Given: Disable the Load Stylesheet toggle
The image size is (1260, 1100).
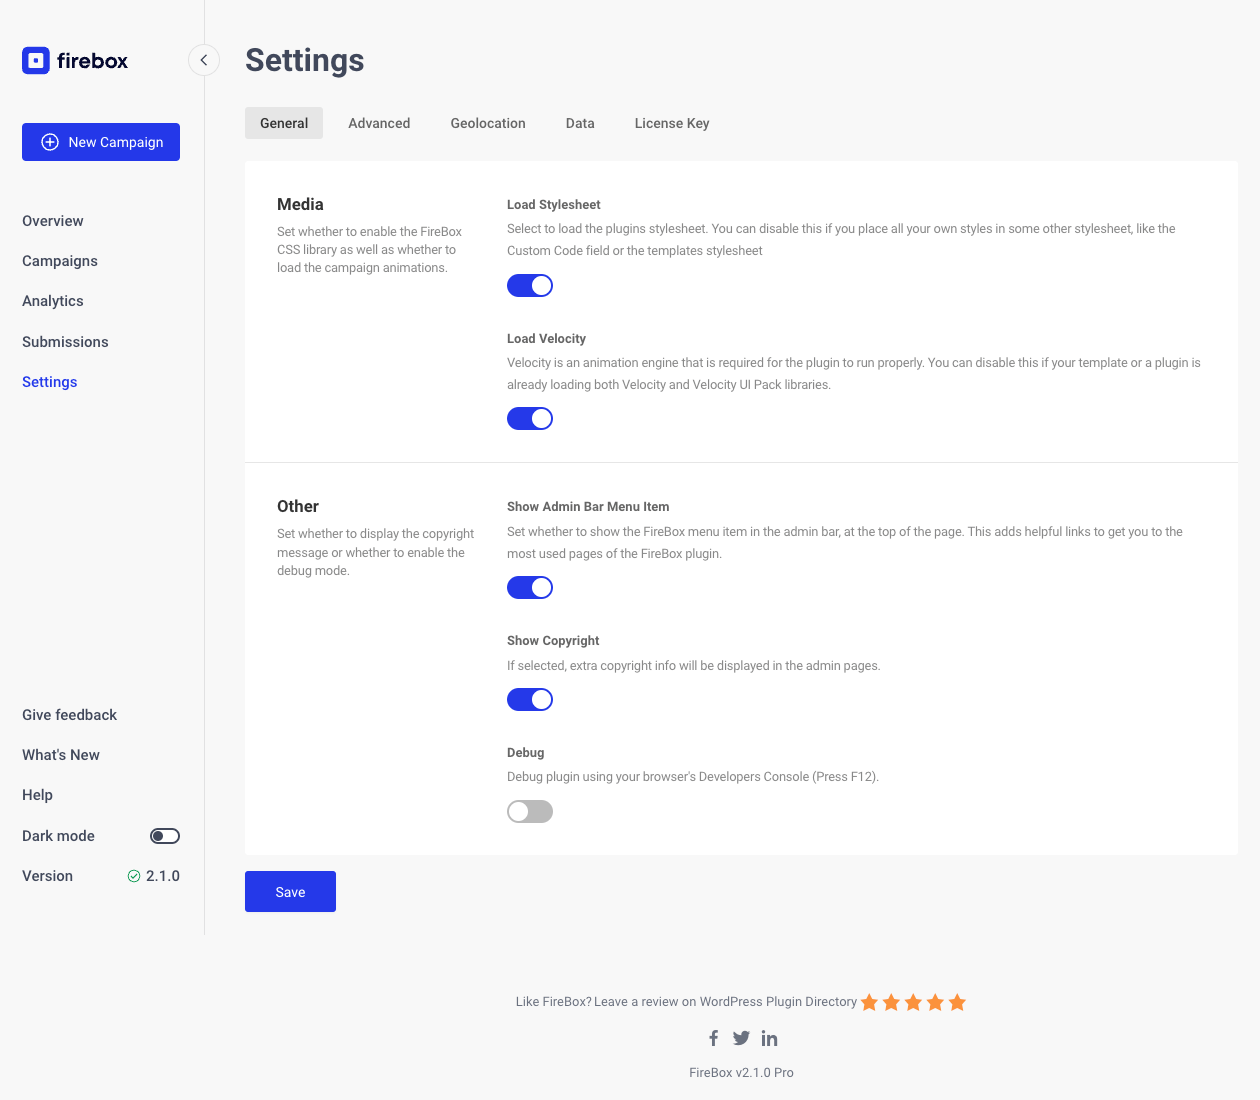Looking at the screenshot, I should 530,285.
